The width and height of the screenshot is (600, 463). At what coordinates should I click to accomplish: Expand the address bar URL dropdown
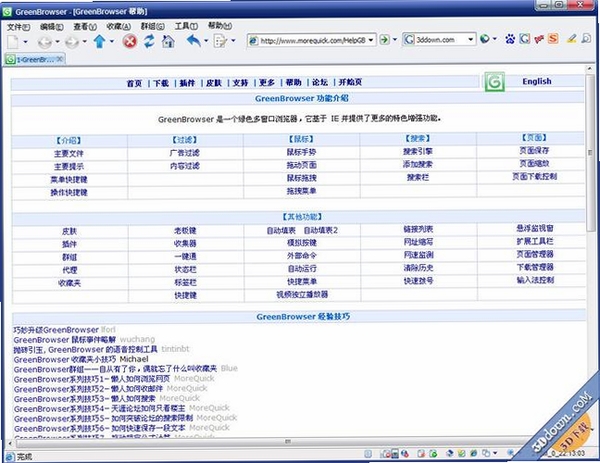click(x=371, y=40)
